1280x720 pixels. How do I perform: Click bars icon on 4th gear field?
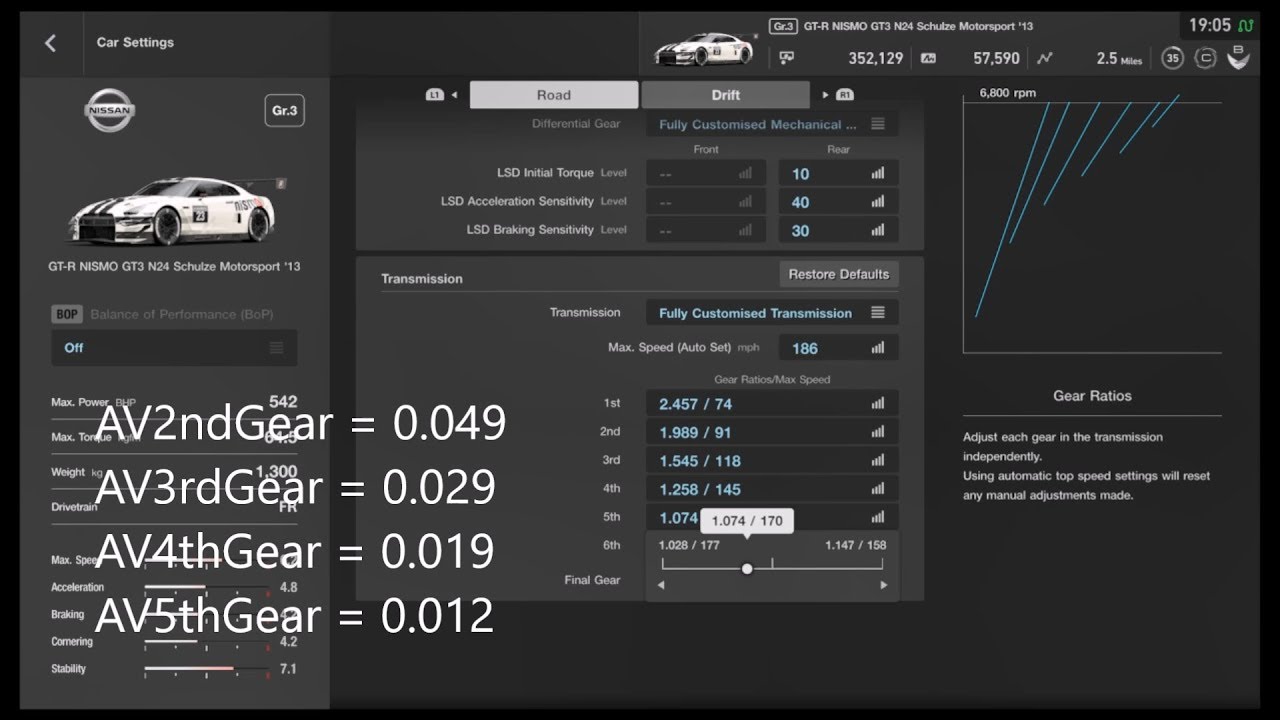[x=878, y=489]
